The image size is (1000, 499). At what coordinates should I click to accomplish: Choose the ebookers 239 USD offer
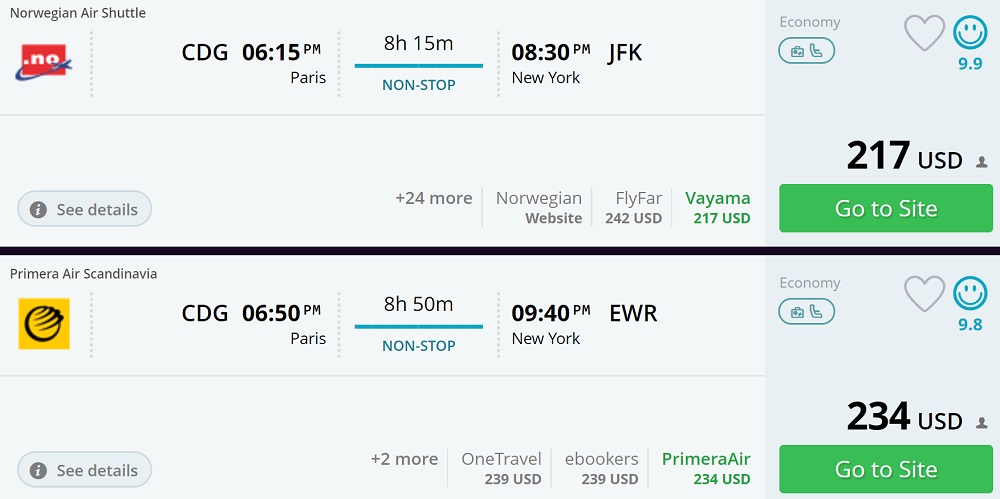[601, 468]
